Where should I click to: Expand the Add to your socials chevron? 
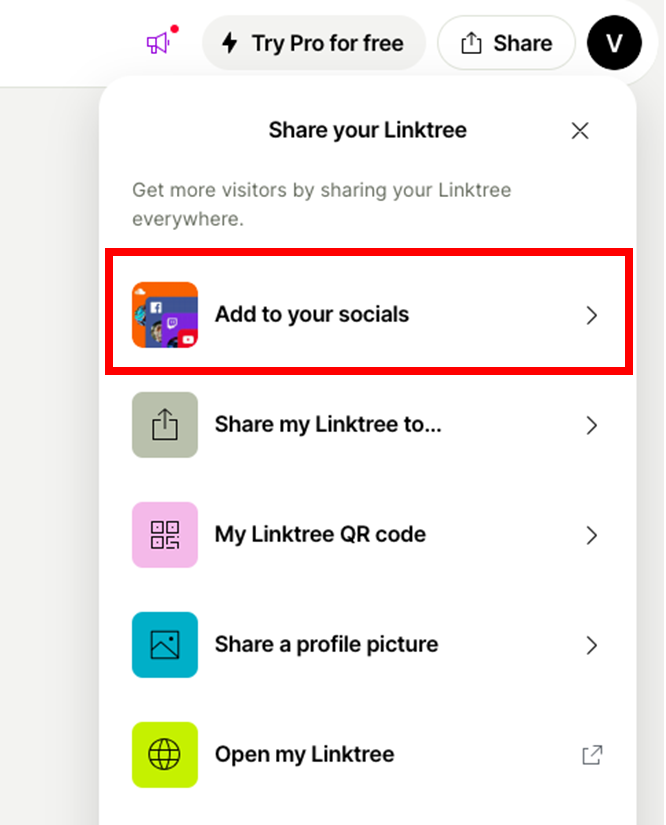[592, 315]
